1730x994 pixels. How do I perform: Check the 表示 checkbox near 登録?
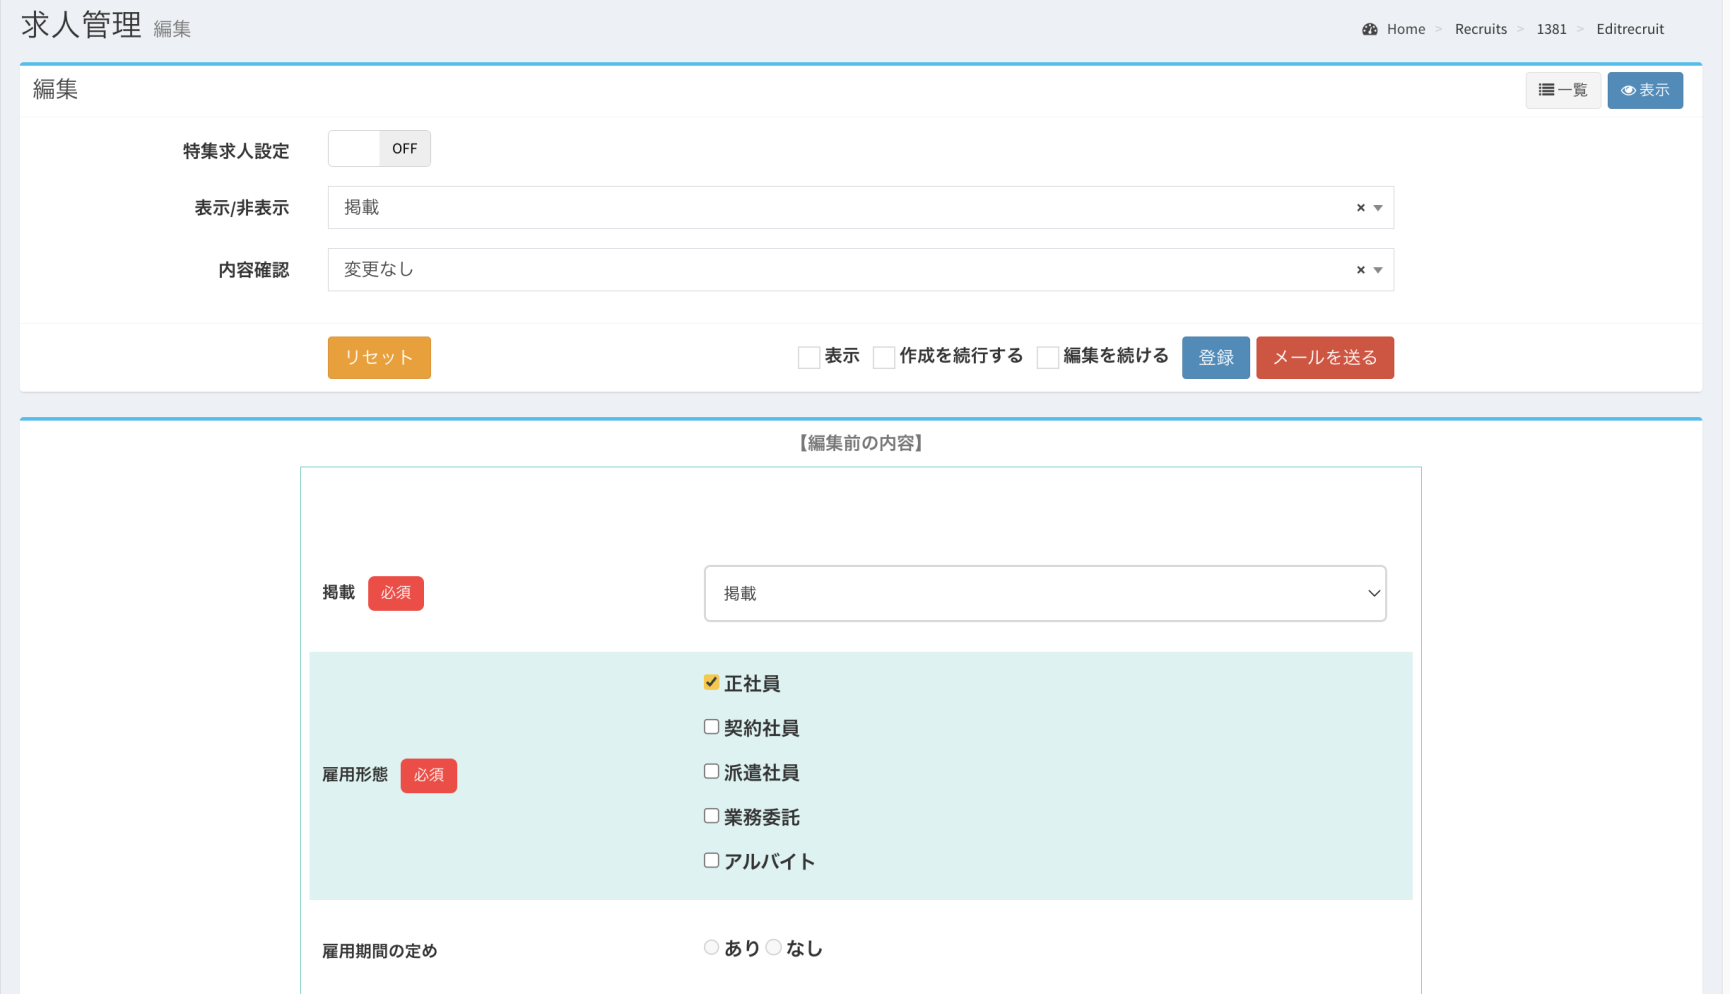pos(809,357)
